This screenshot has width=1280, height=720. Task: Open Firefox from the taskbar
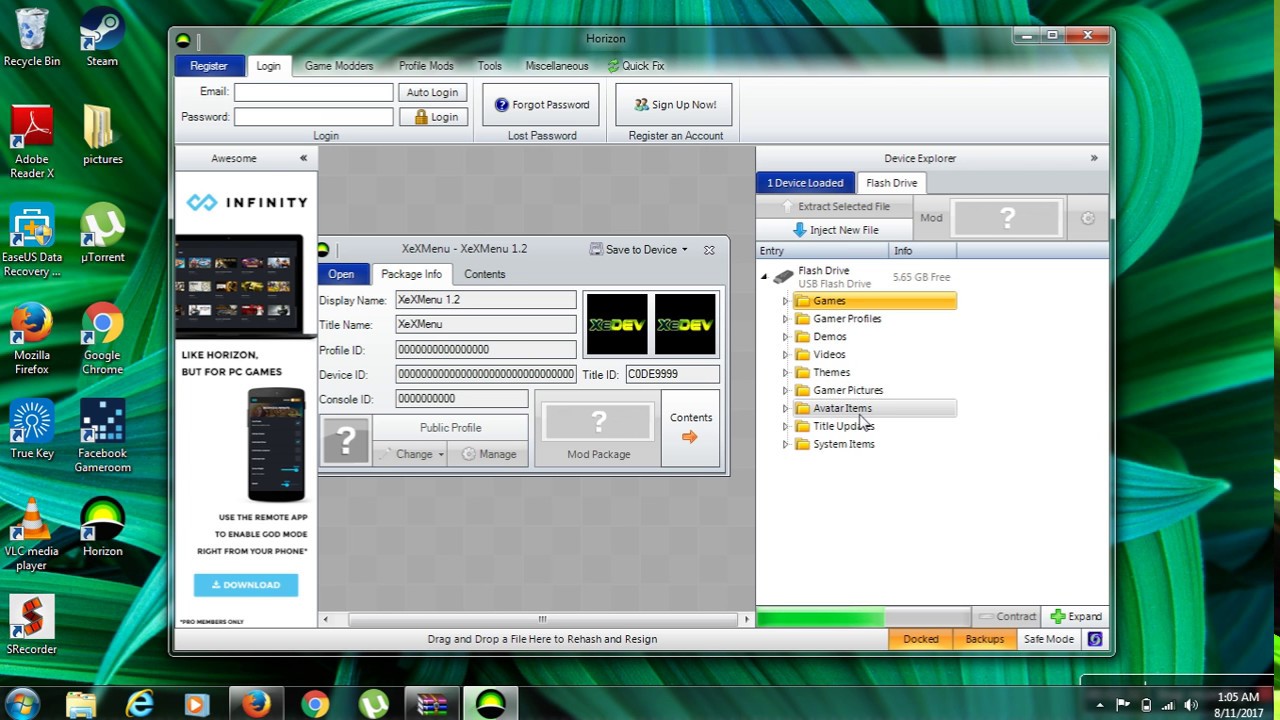coord(256,704)
